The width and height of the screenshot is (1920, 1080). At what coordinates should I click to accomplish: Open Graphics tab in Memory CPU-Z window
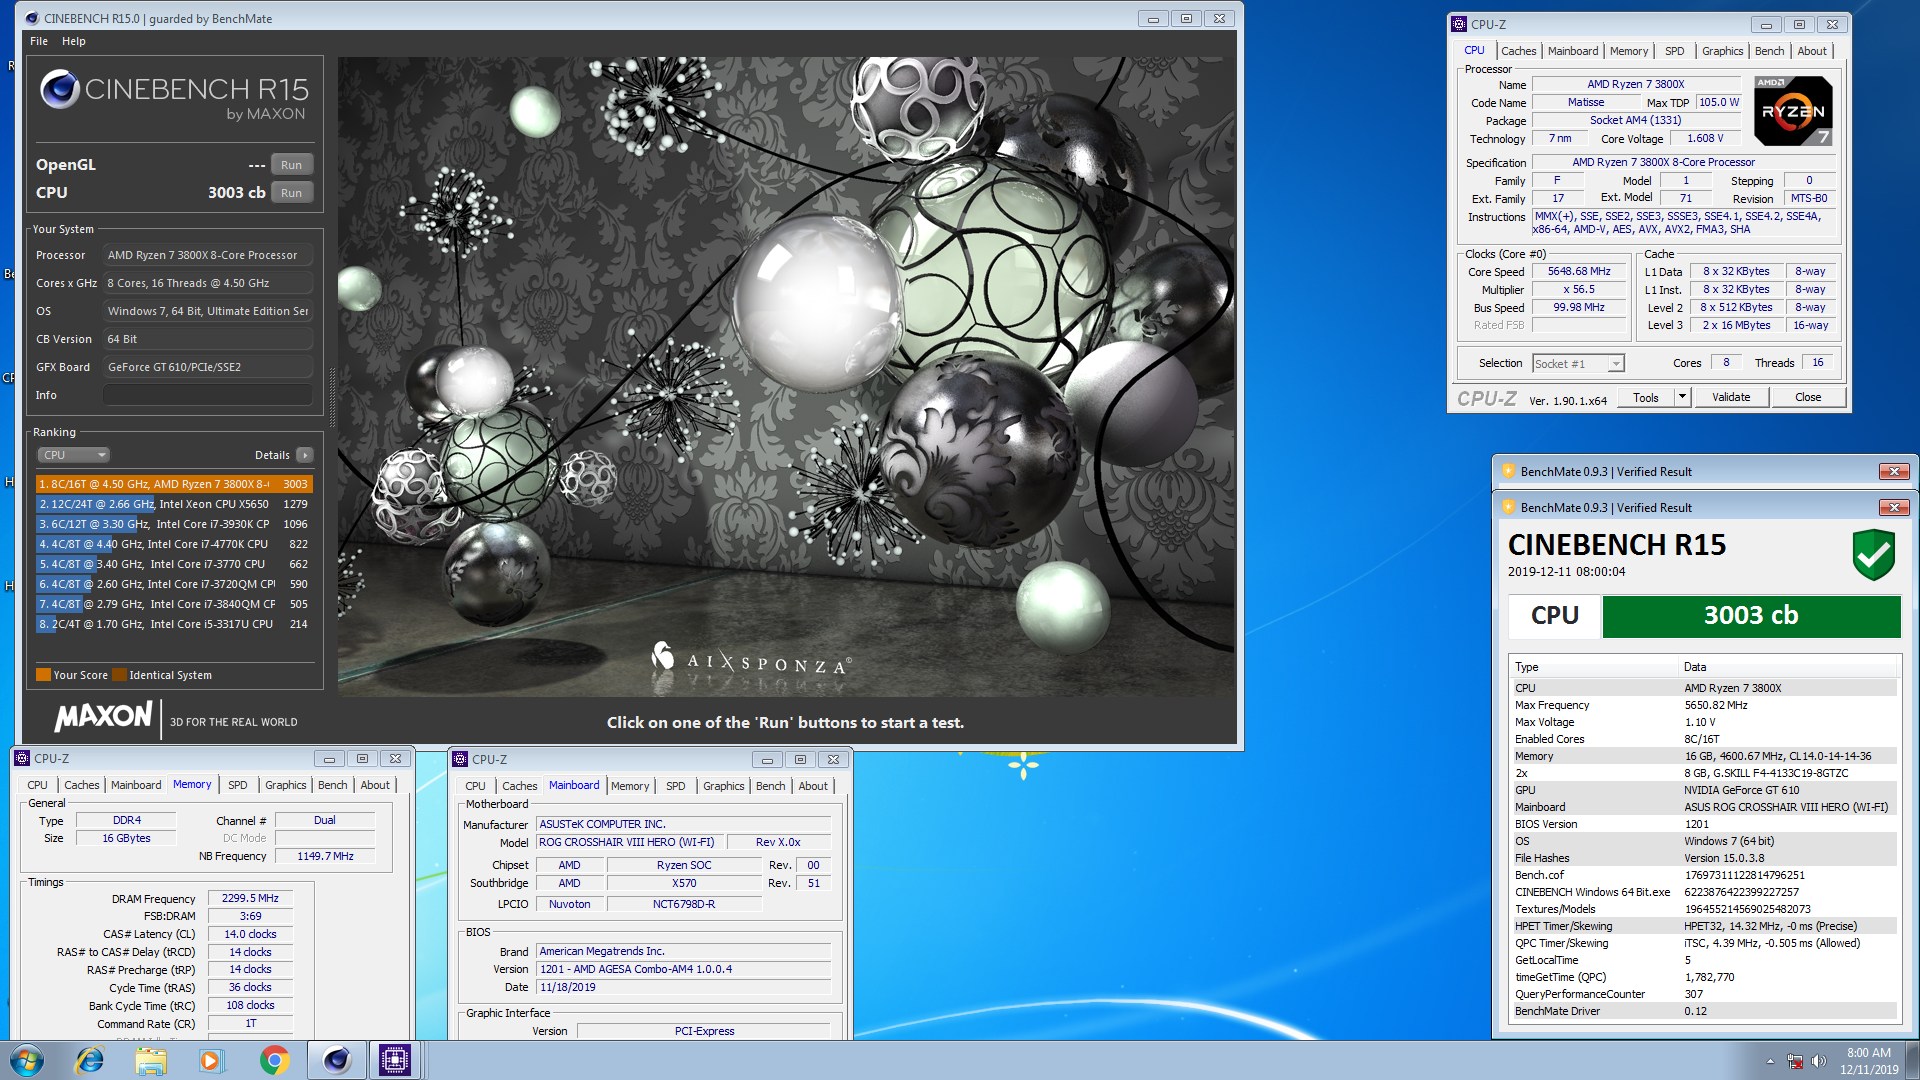285,785
